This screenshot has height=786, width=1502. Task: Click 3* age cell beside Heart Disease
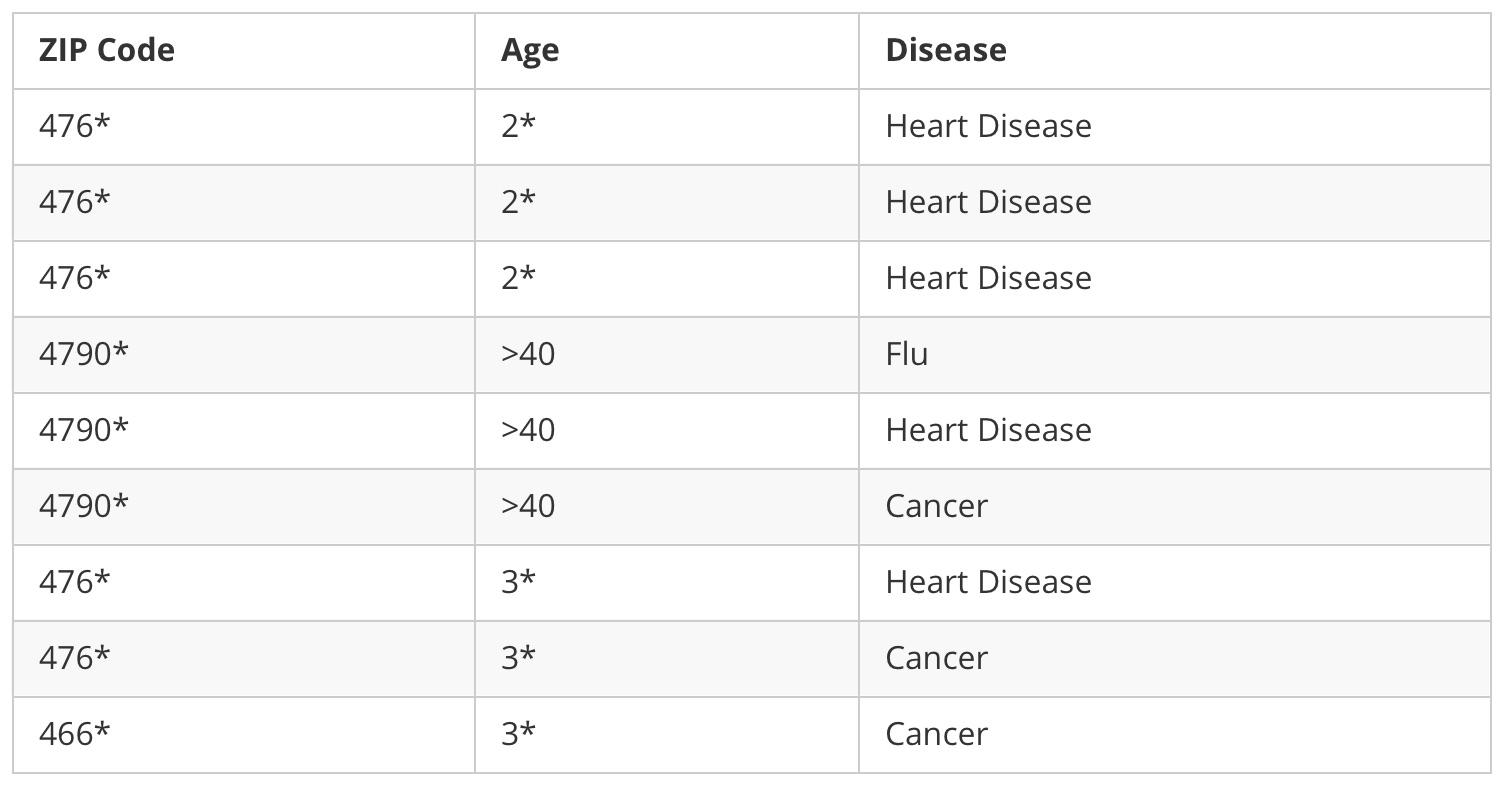click(x=519, y=582)
